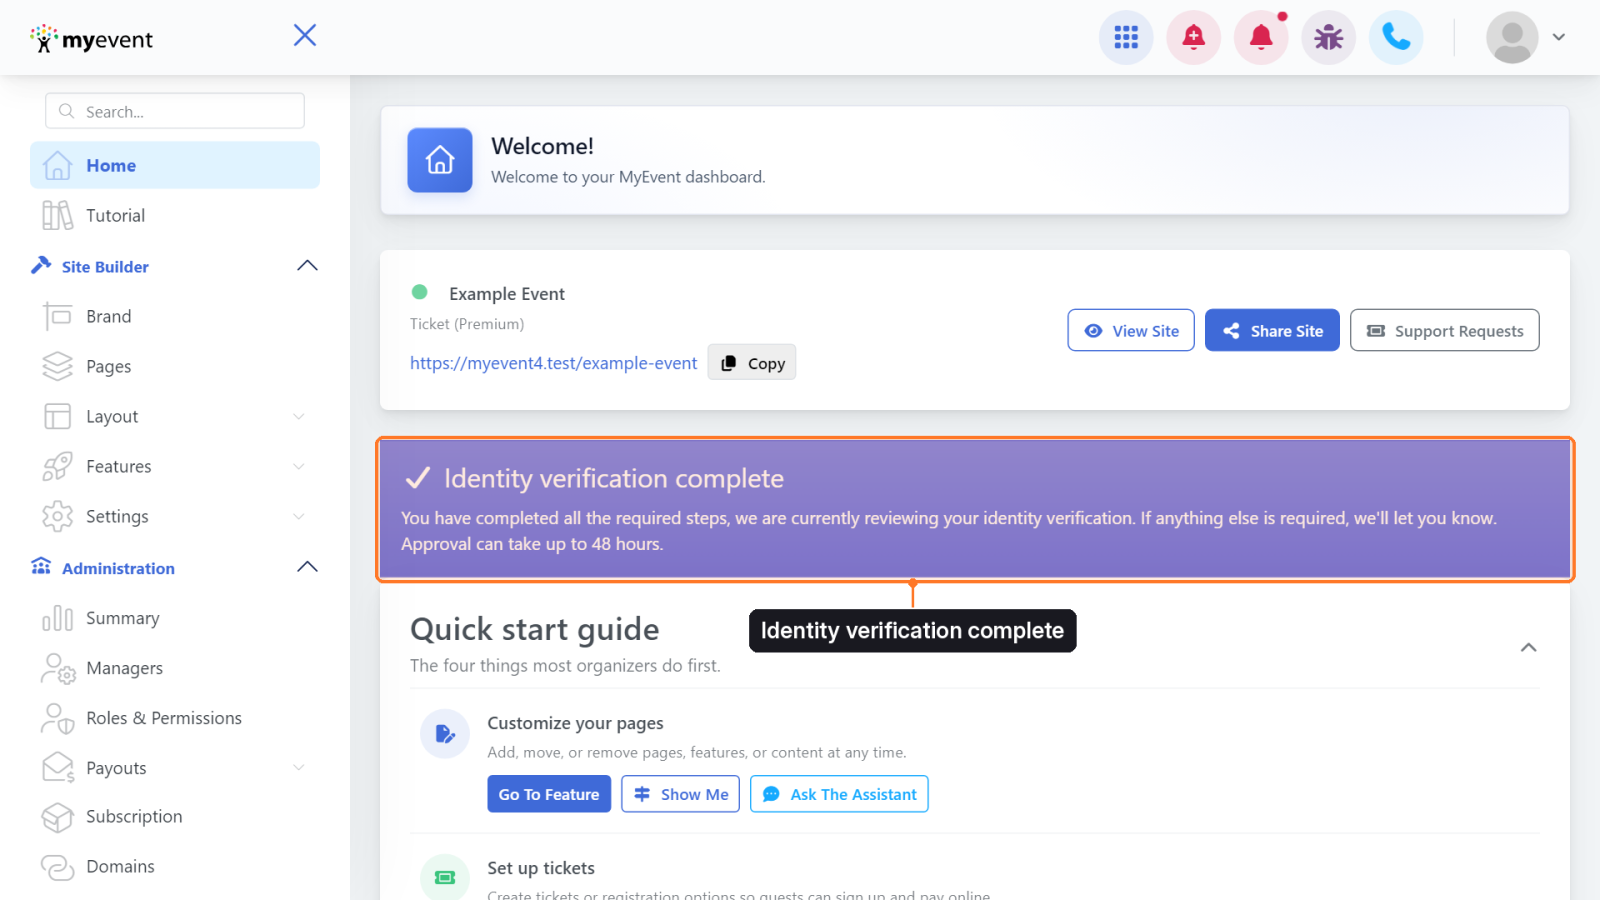The image size is (1600, 900).
Task: Click the View Site button
Action: pos(1131,330)
